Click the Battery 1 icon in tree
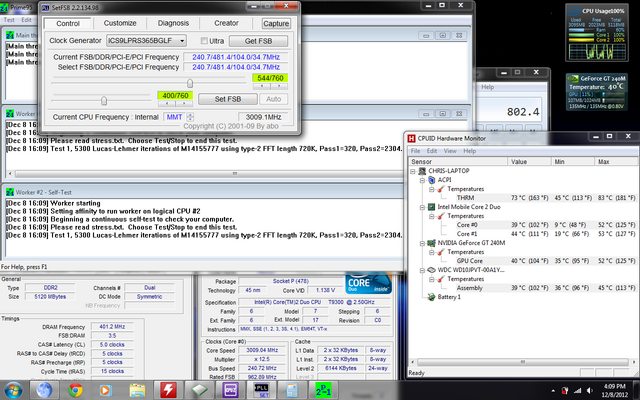 pos(431,297)
